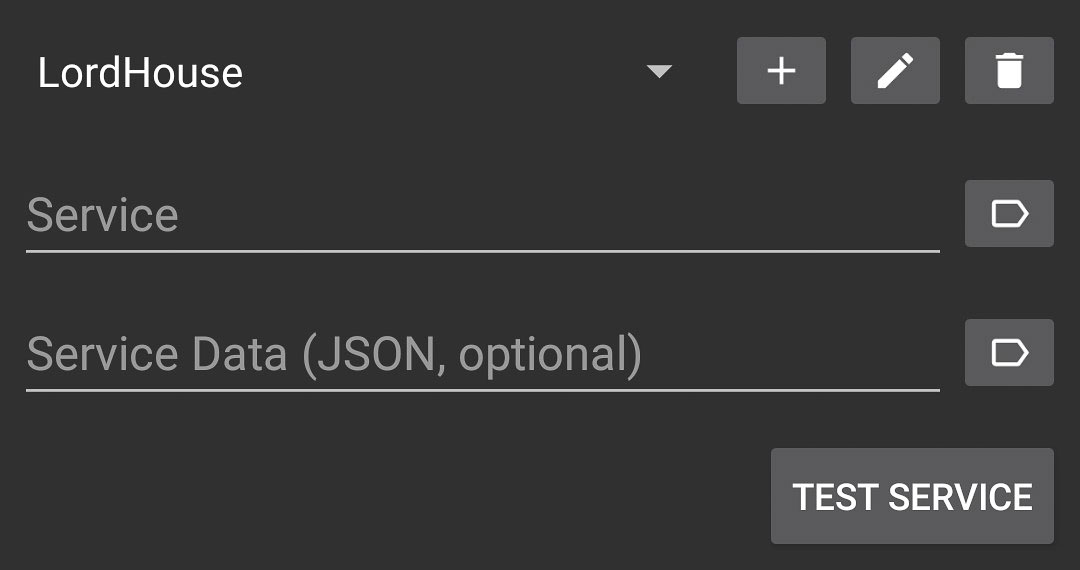Run the TEST SERVICE button
The height and width of the screenshot is (570, 1080).
point(912,496)
